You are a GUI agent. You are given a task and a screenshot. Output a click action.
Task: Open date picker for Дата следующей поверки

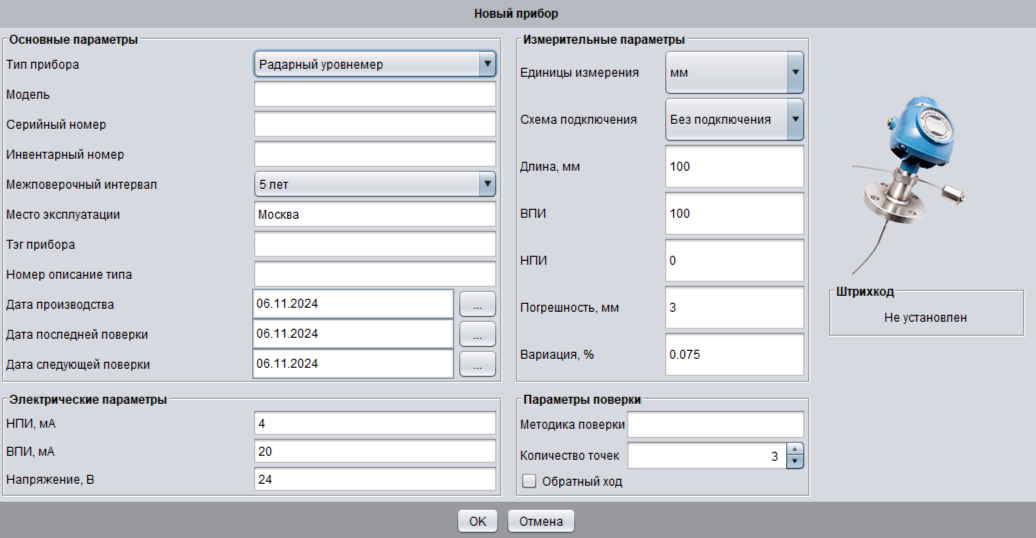tap(477, 364)
